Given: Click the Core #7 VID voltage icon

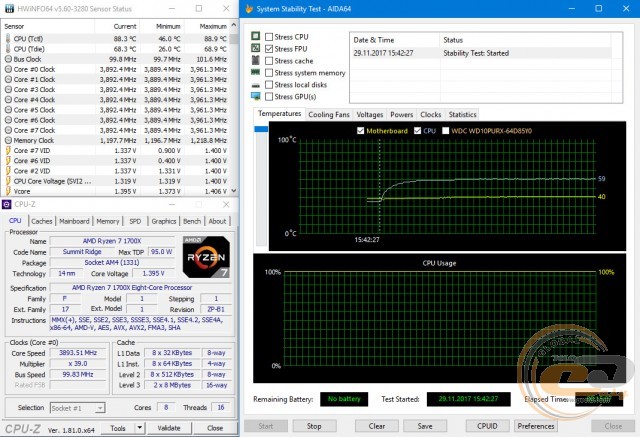Looking at the screenshot, I should (8, 150).
